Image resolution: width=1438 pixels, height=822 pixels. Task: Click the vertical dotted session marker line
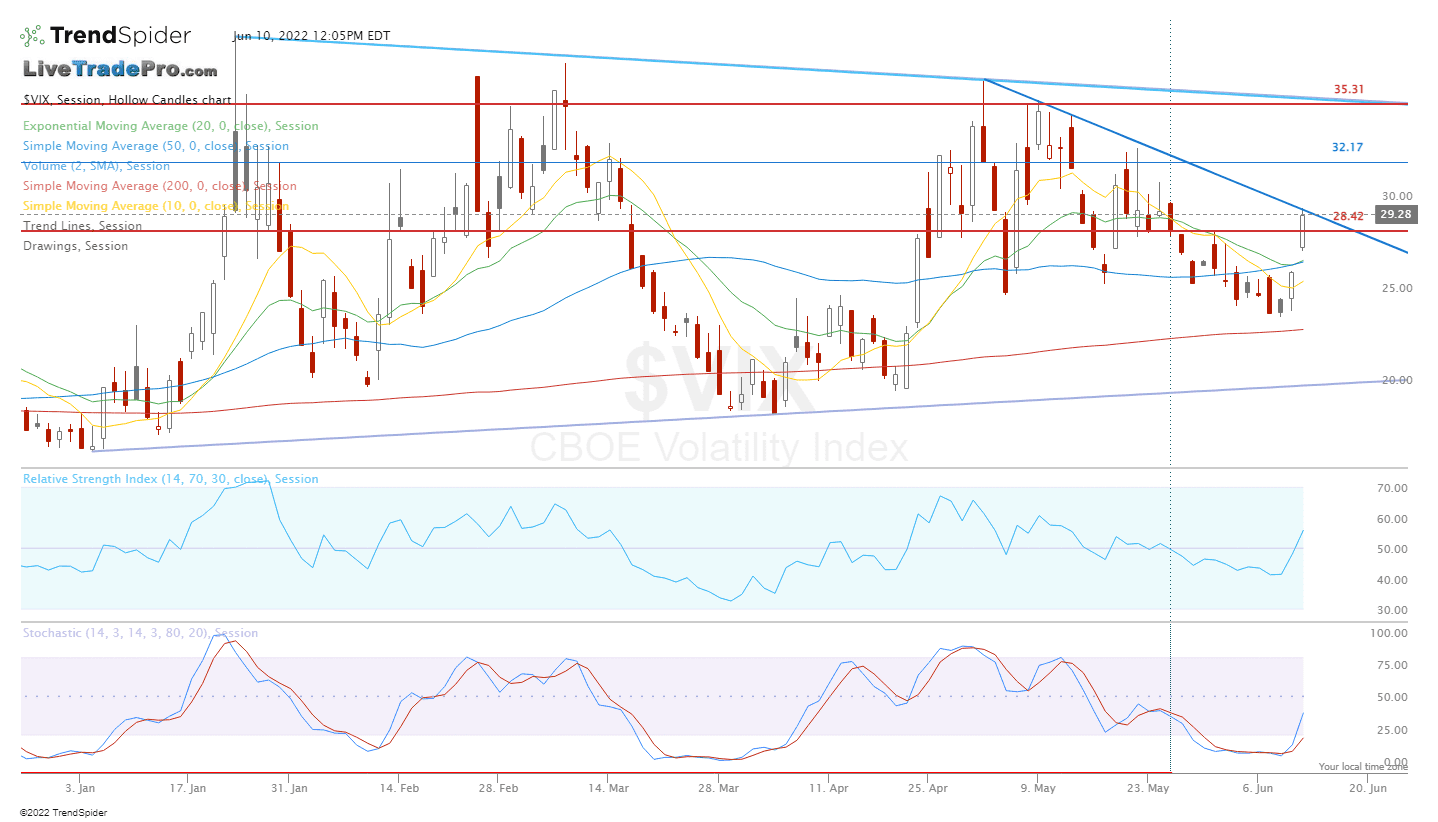pos(1170,400)
